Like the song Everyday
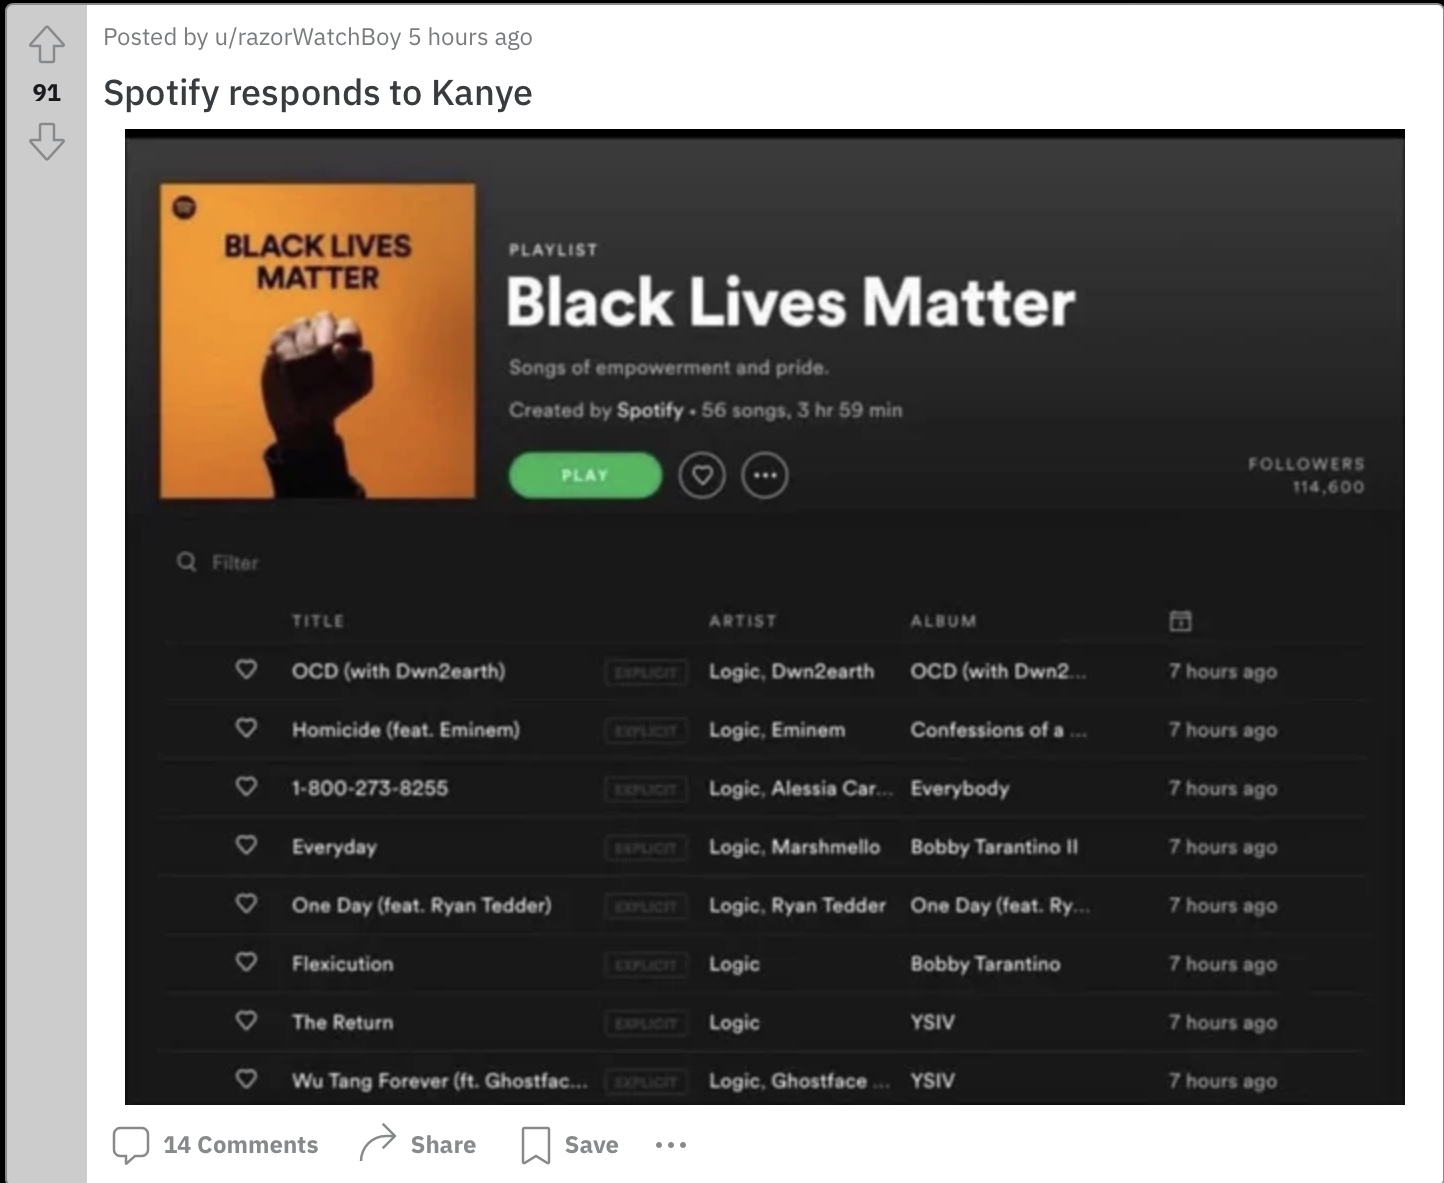 246,846
